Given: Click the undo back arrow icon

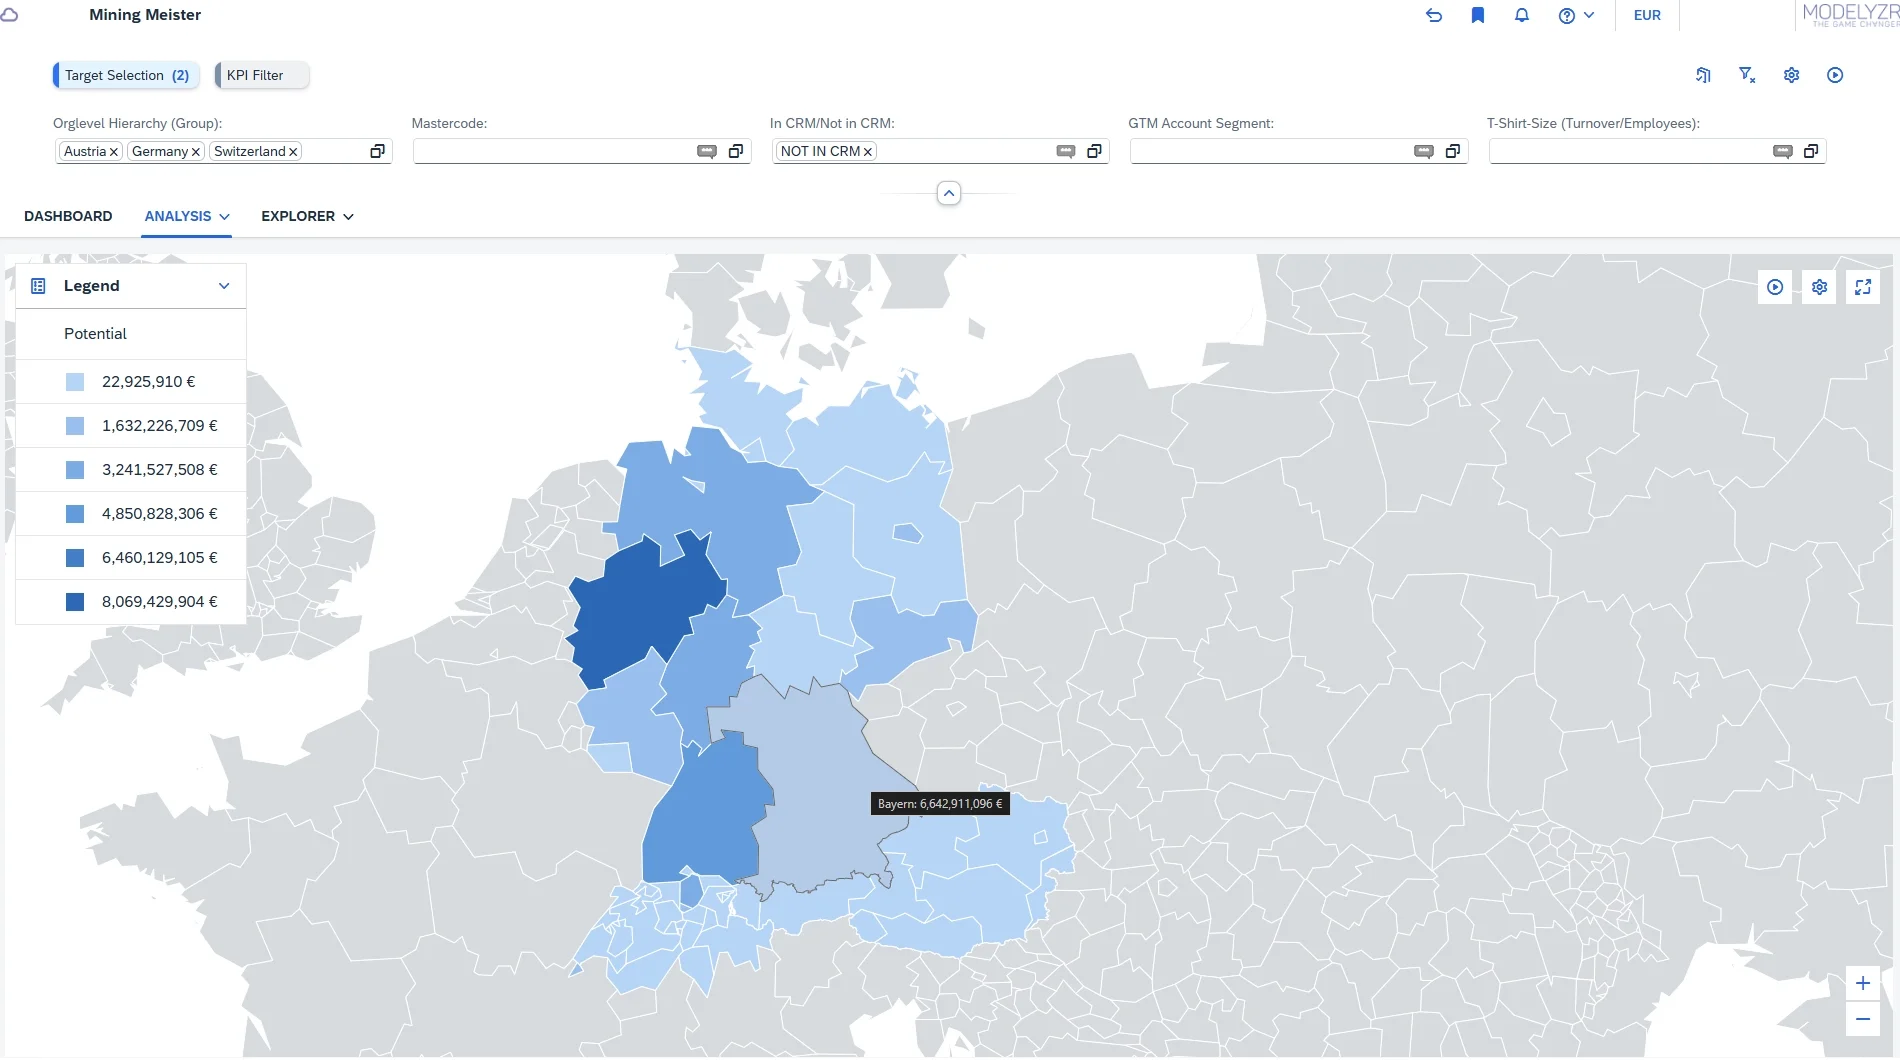Looking at the screenshot, I should coord(1433,15).
